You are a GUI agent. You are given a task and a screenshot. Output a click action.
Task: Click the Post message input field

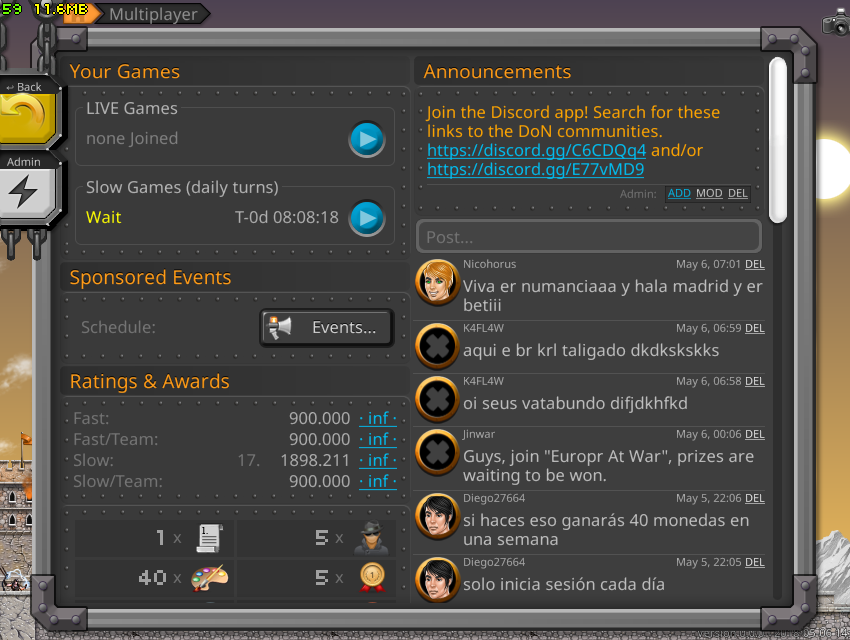point(588,237)
